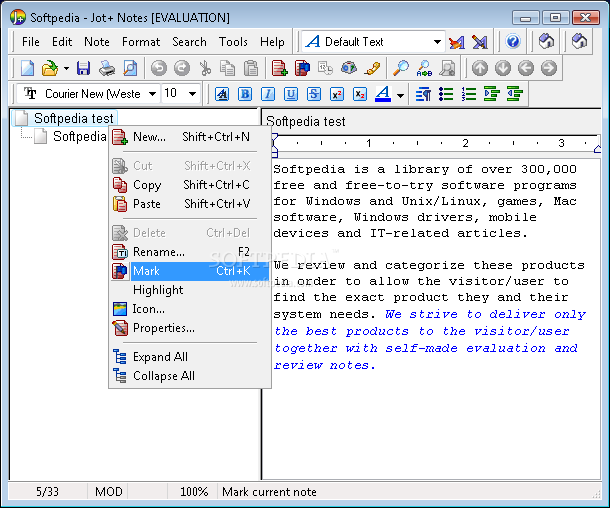
Task: Click the telephone handset toolbar icon
Action: (372, 68)
